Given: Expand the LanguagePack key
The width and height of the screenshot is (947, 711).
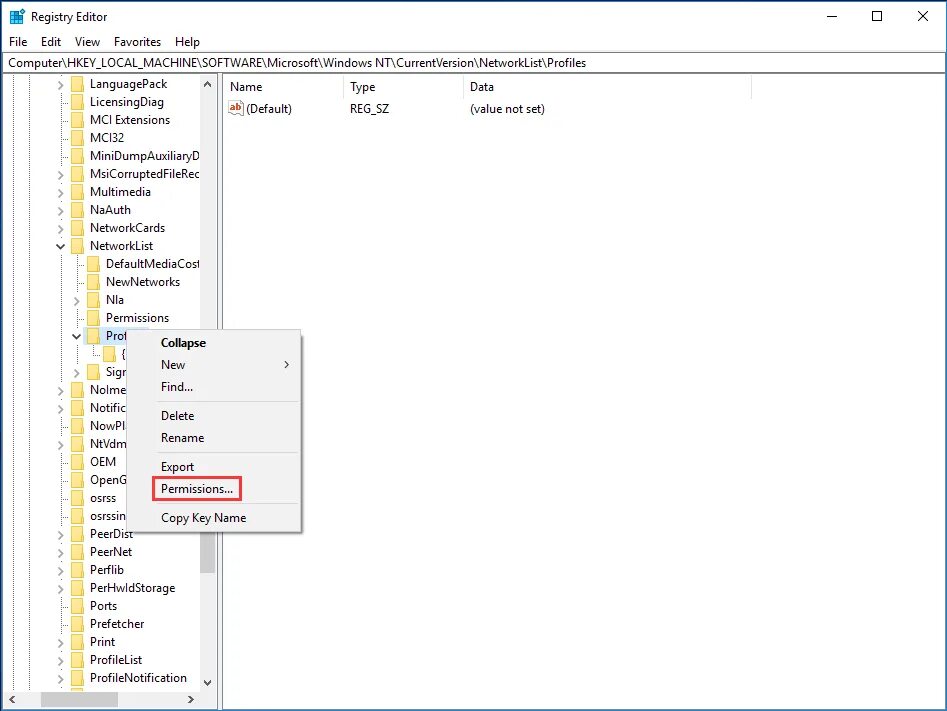Looking at the screenshot, I should [x=60, y=85].
